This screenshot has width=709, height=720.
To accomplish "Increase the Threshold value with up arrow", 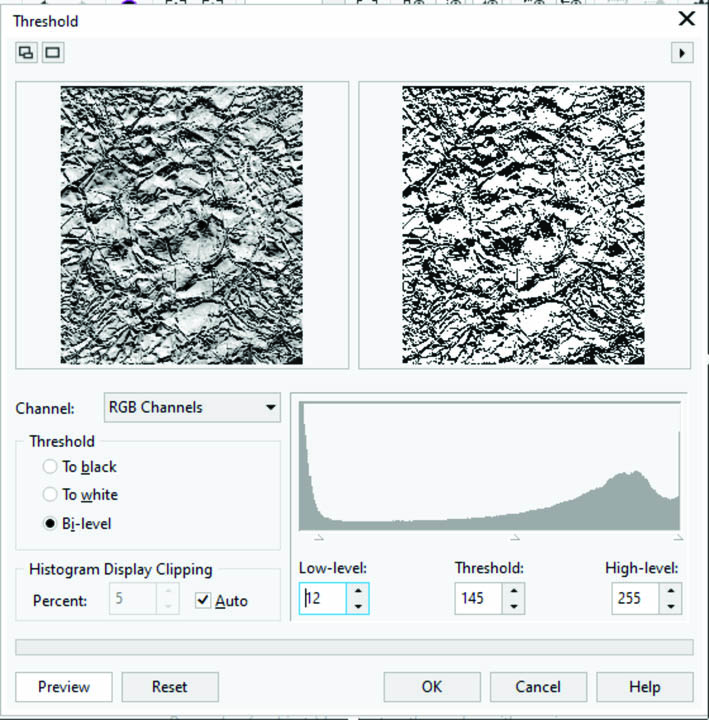I will pos(514,591).
